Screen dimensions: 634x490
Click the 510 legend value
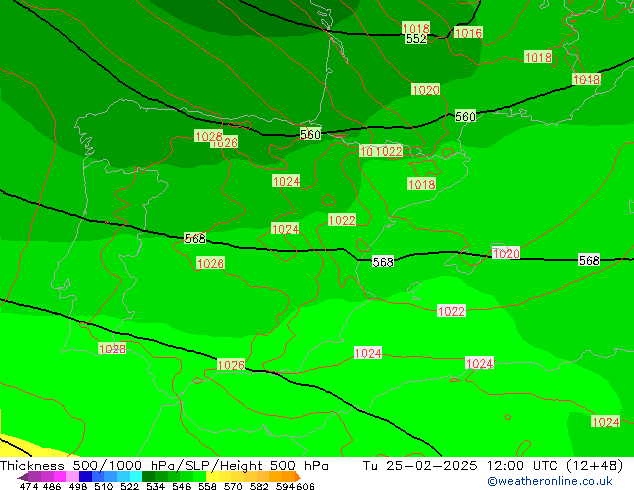coord(104,486)
